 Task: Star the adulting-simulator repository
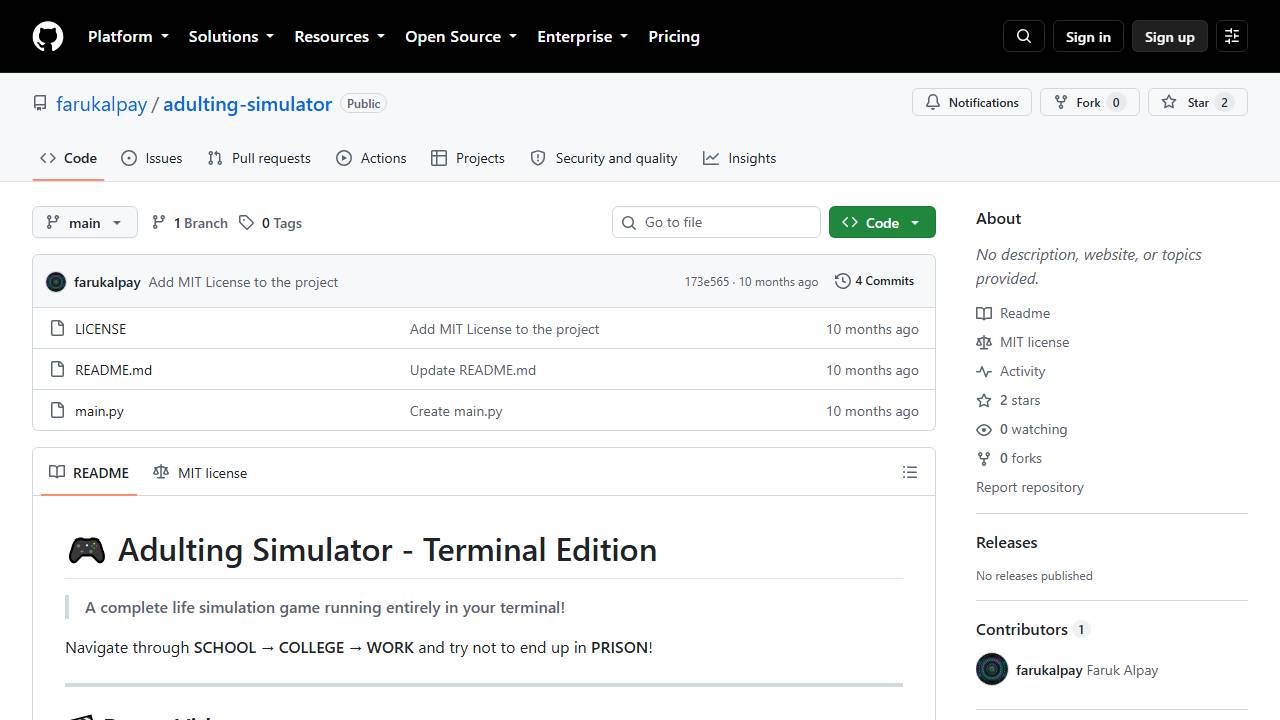click(x=1198, y=102)
